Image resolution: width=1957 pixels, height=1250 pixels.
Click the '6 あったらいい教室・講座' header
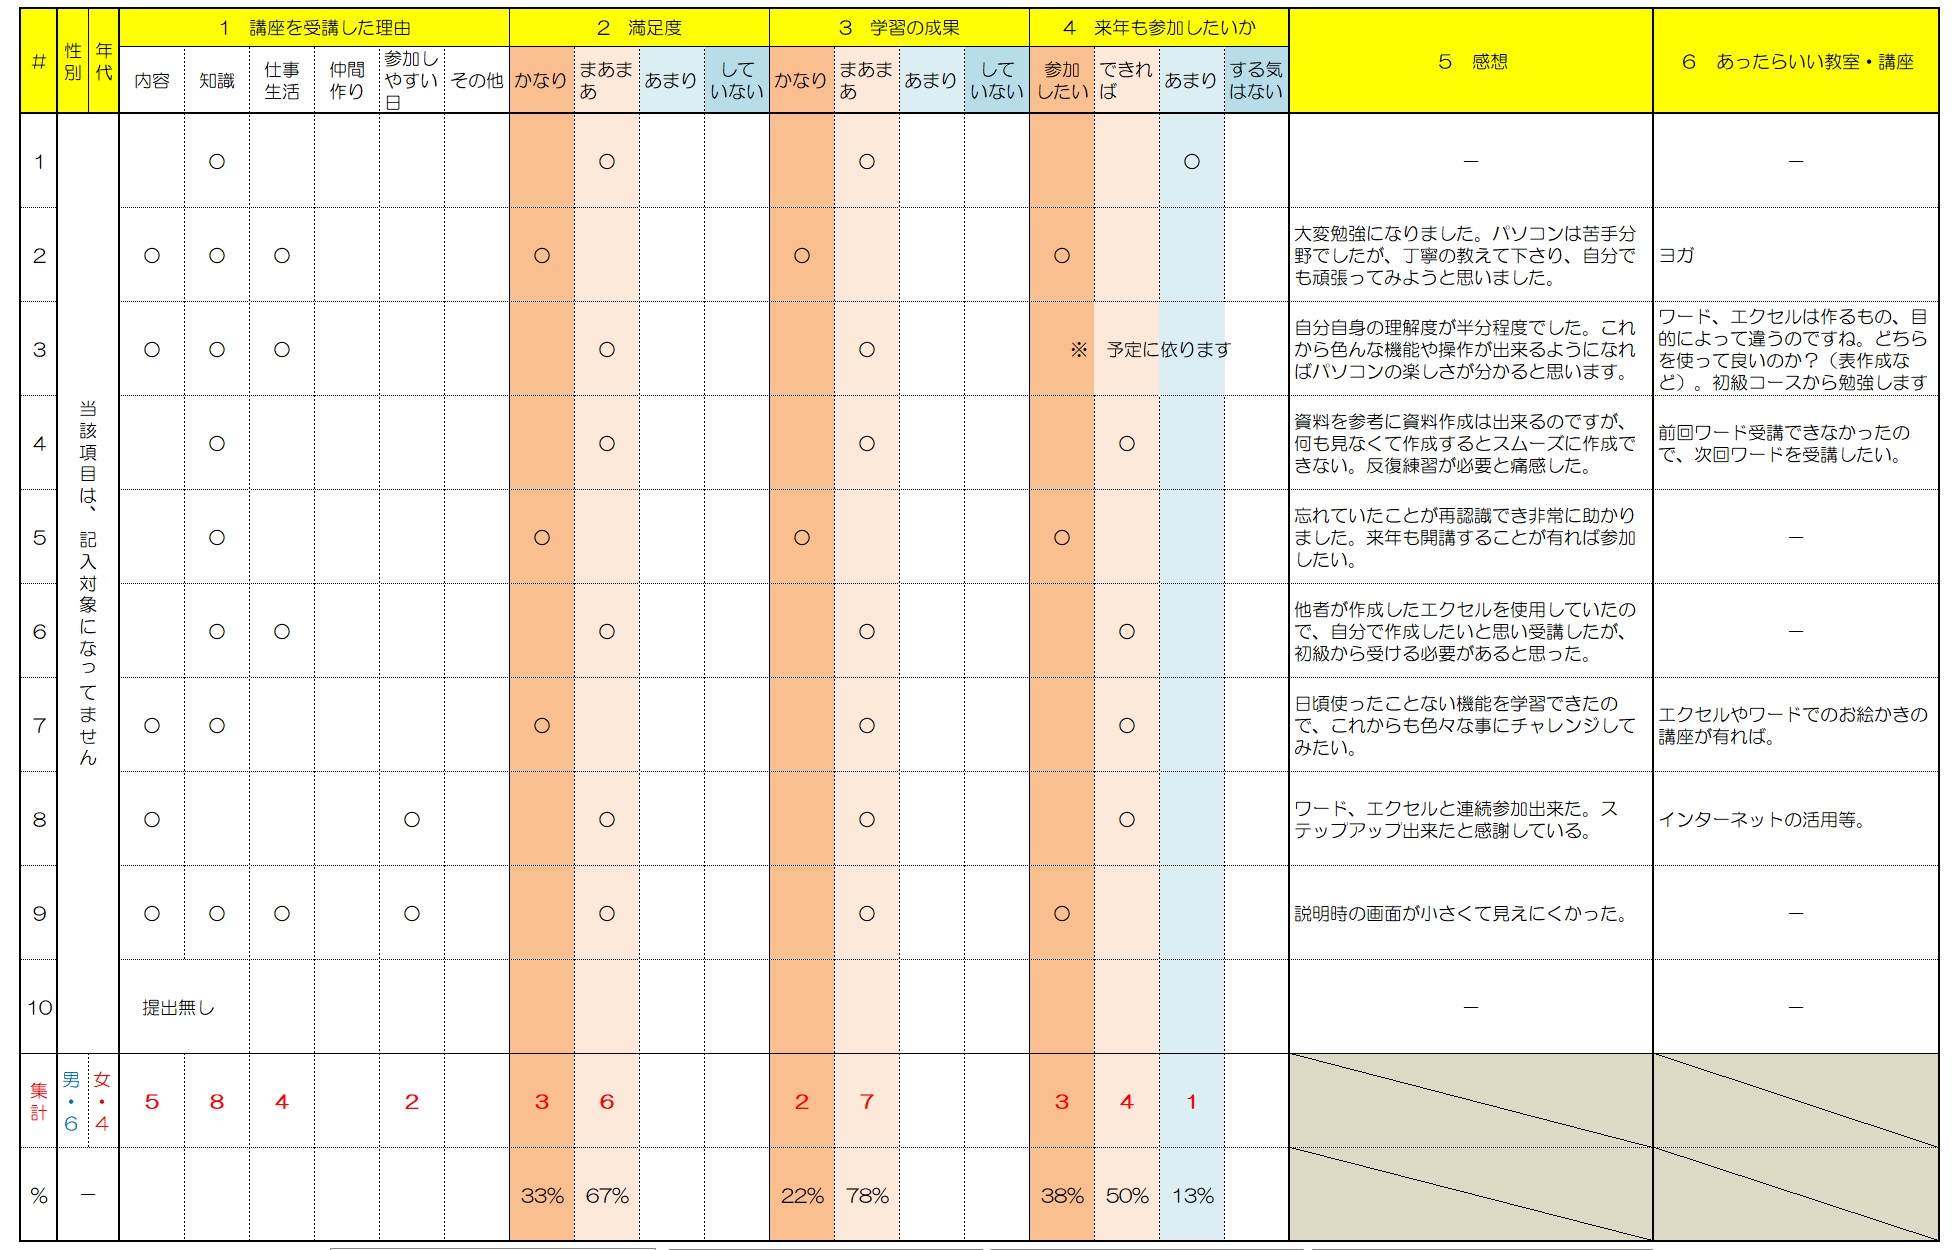coord(1796,61)
